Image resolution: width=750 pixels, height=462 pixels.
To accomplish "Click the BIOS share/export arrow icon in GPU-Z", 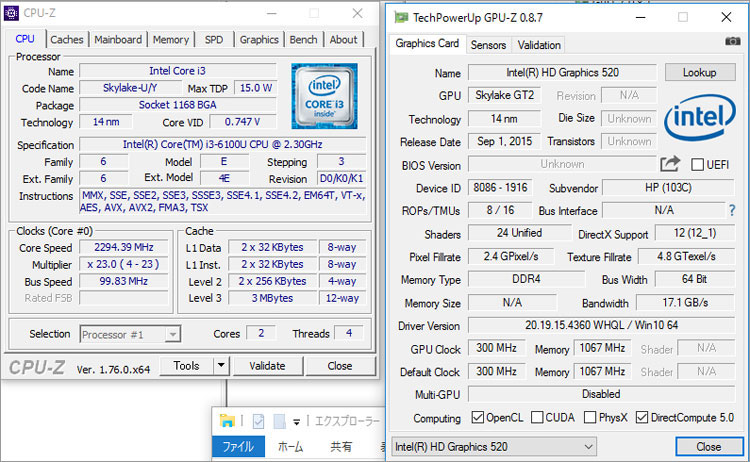I will 670,164.
